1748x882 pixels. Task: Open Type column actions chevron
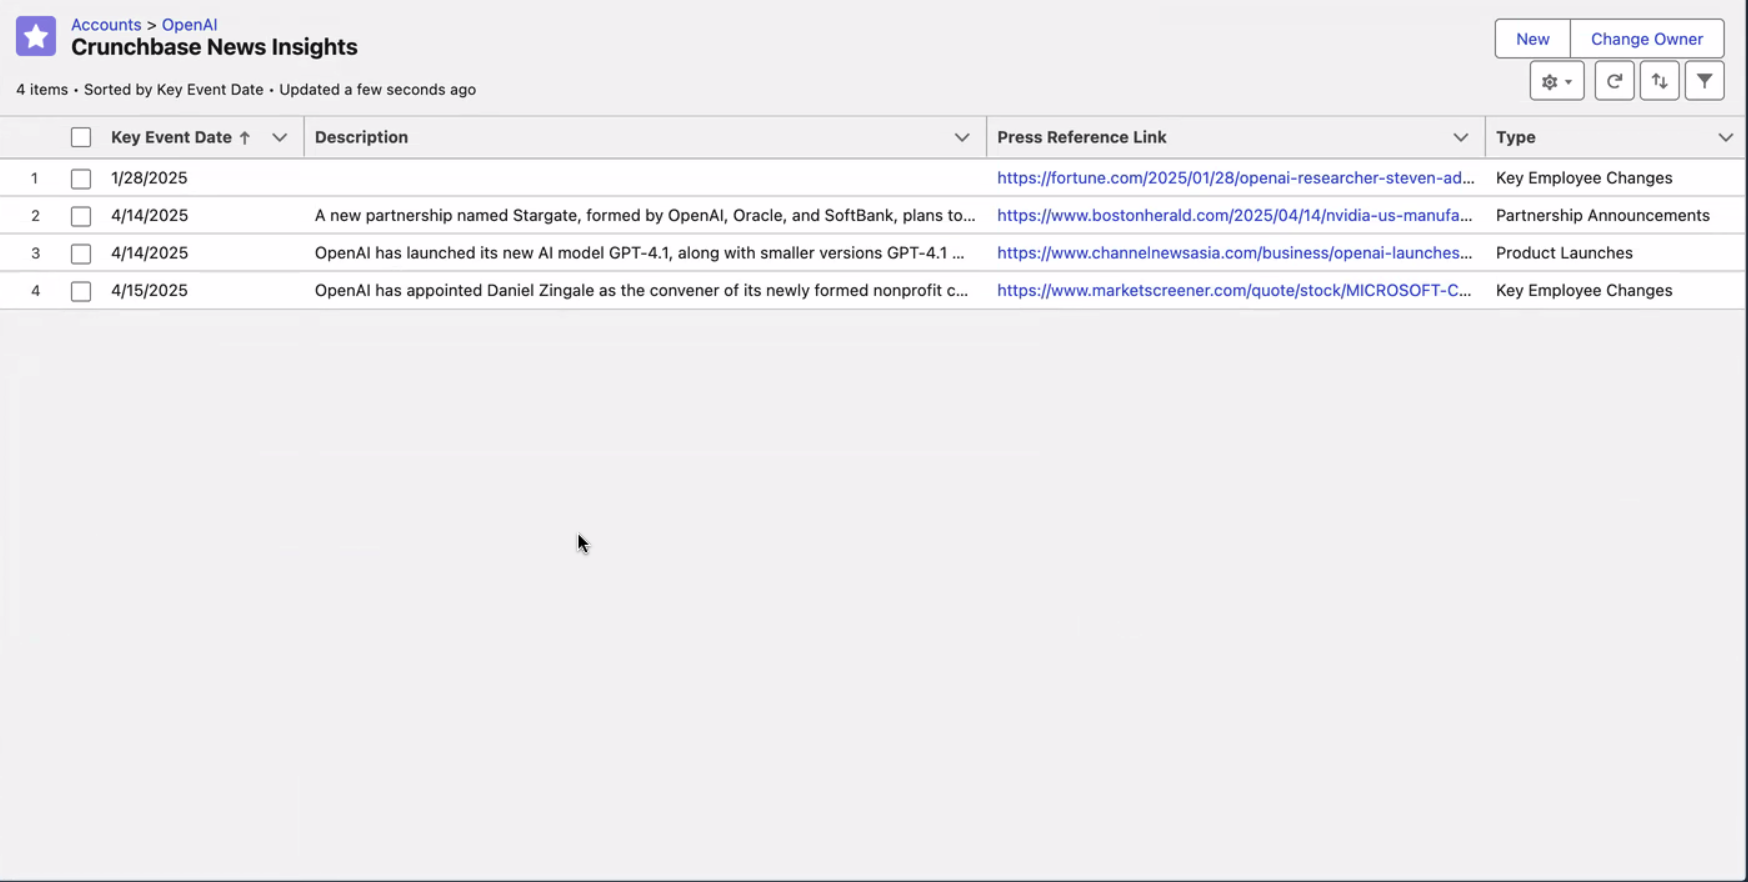pos(1725,138)
